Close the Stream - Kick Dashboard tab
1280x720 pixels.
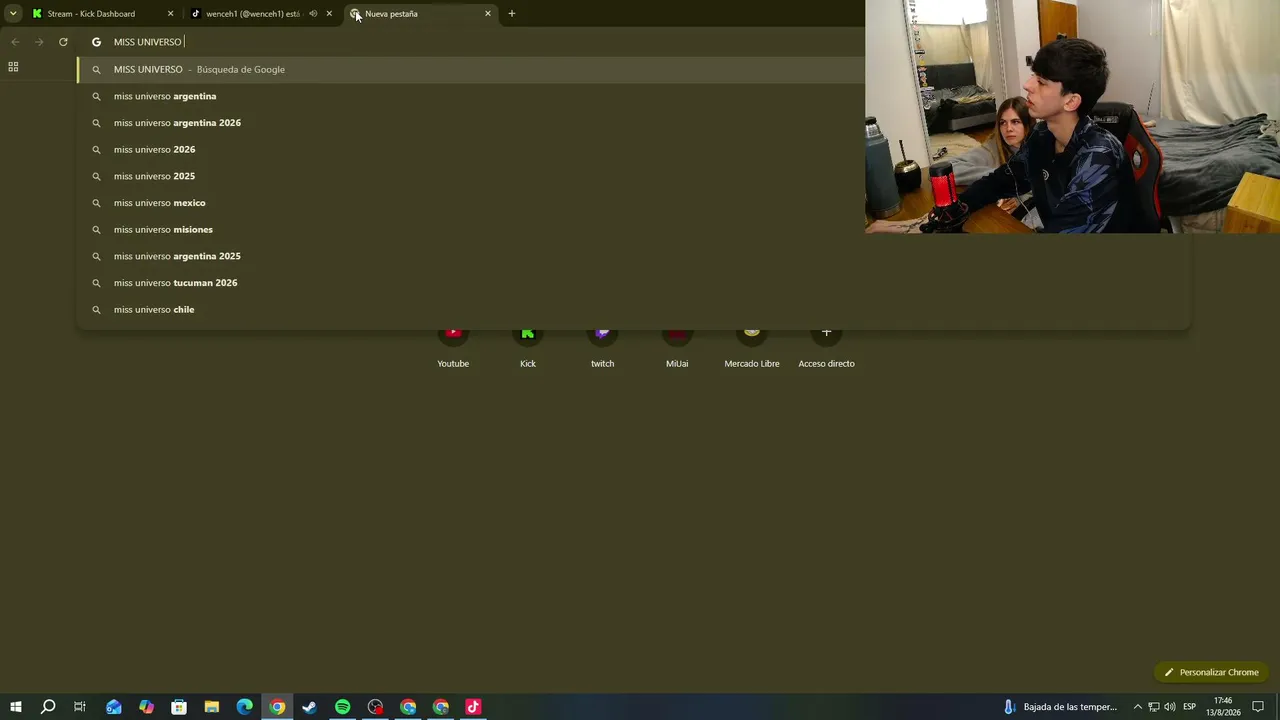click(170, 14)
